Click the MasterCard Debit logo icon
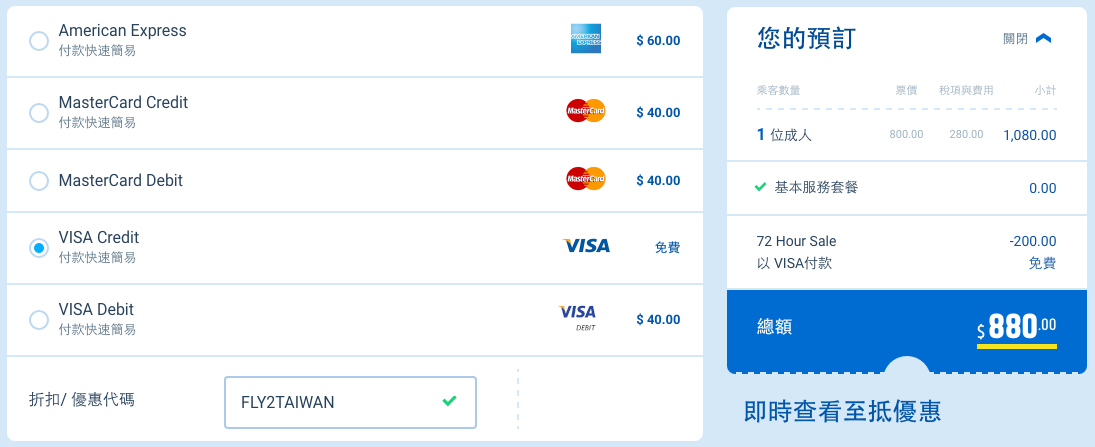Screen dimensions: 1095x447 point(585,179)
